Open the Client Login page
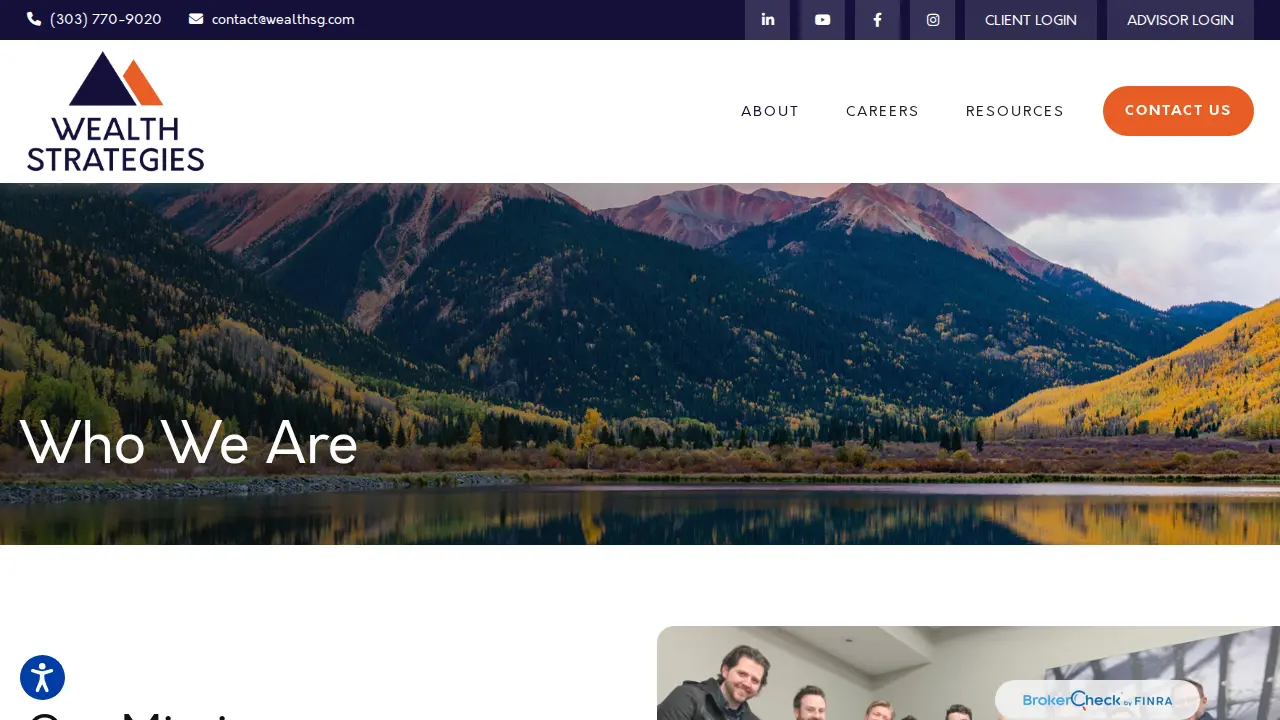Viewport: 1280px width, 720px height. pyautogui.click(x=1031, y=20)
